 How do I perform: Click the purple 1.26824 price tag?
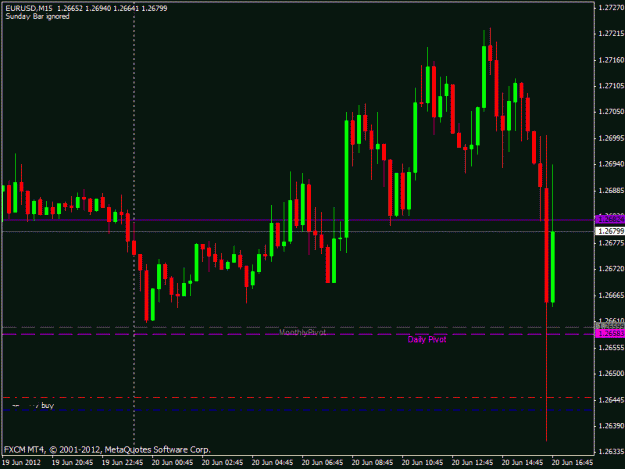coord(610,220)
